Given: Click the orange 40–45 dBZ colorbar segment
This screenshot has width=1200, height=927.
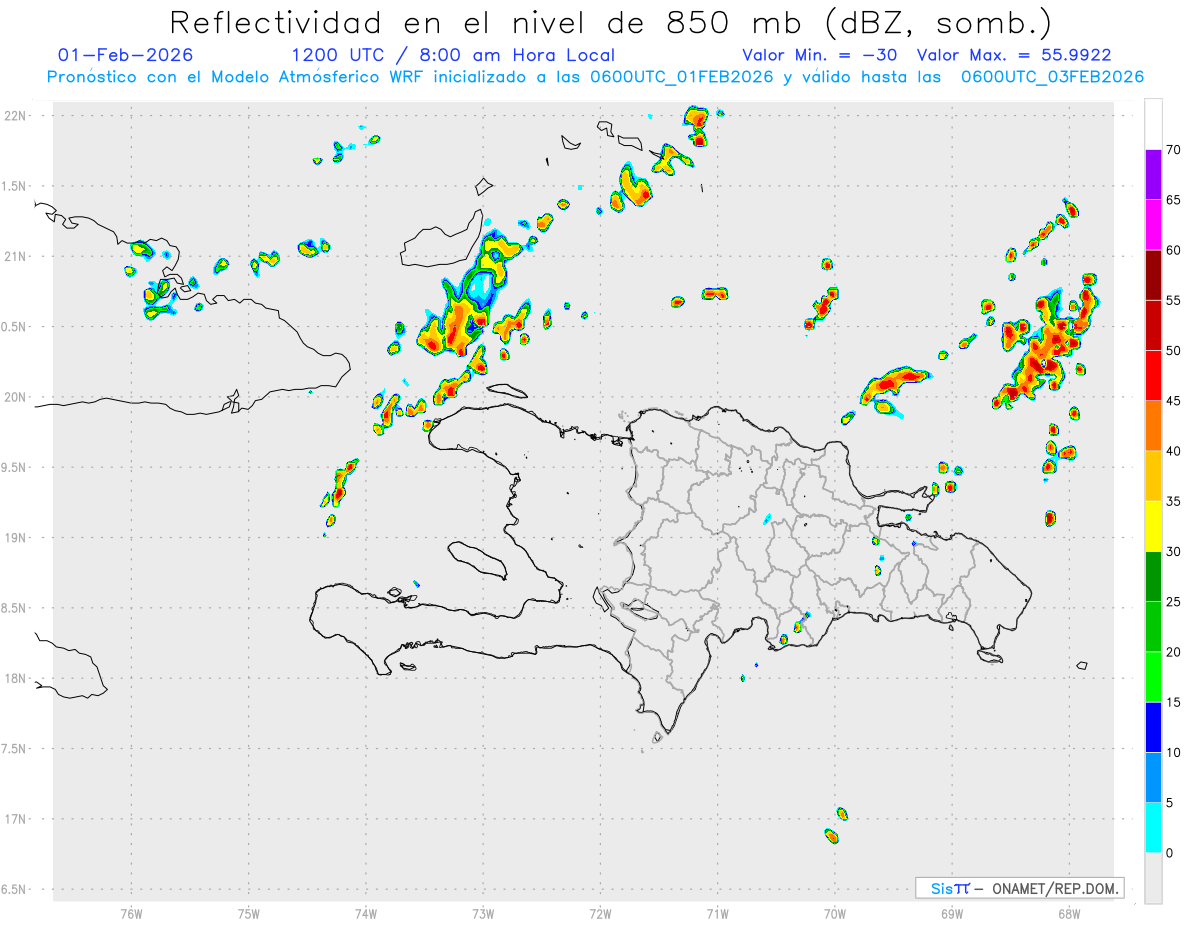Looking at the screenshot, I should pos(1153,426).
